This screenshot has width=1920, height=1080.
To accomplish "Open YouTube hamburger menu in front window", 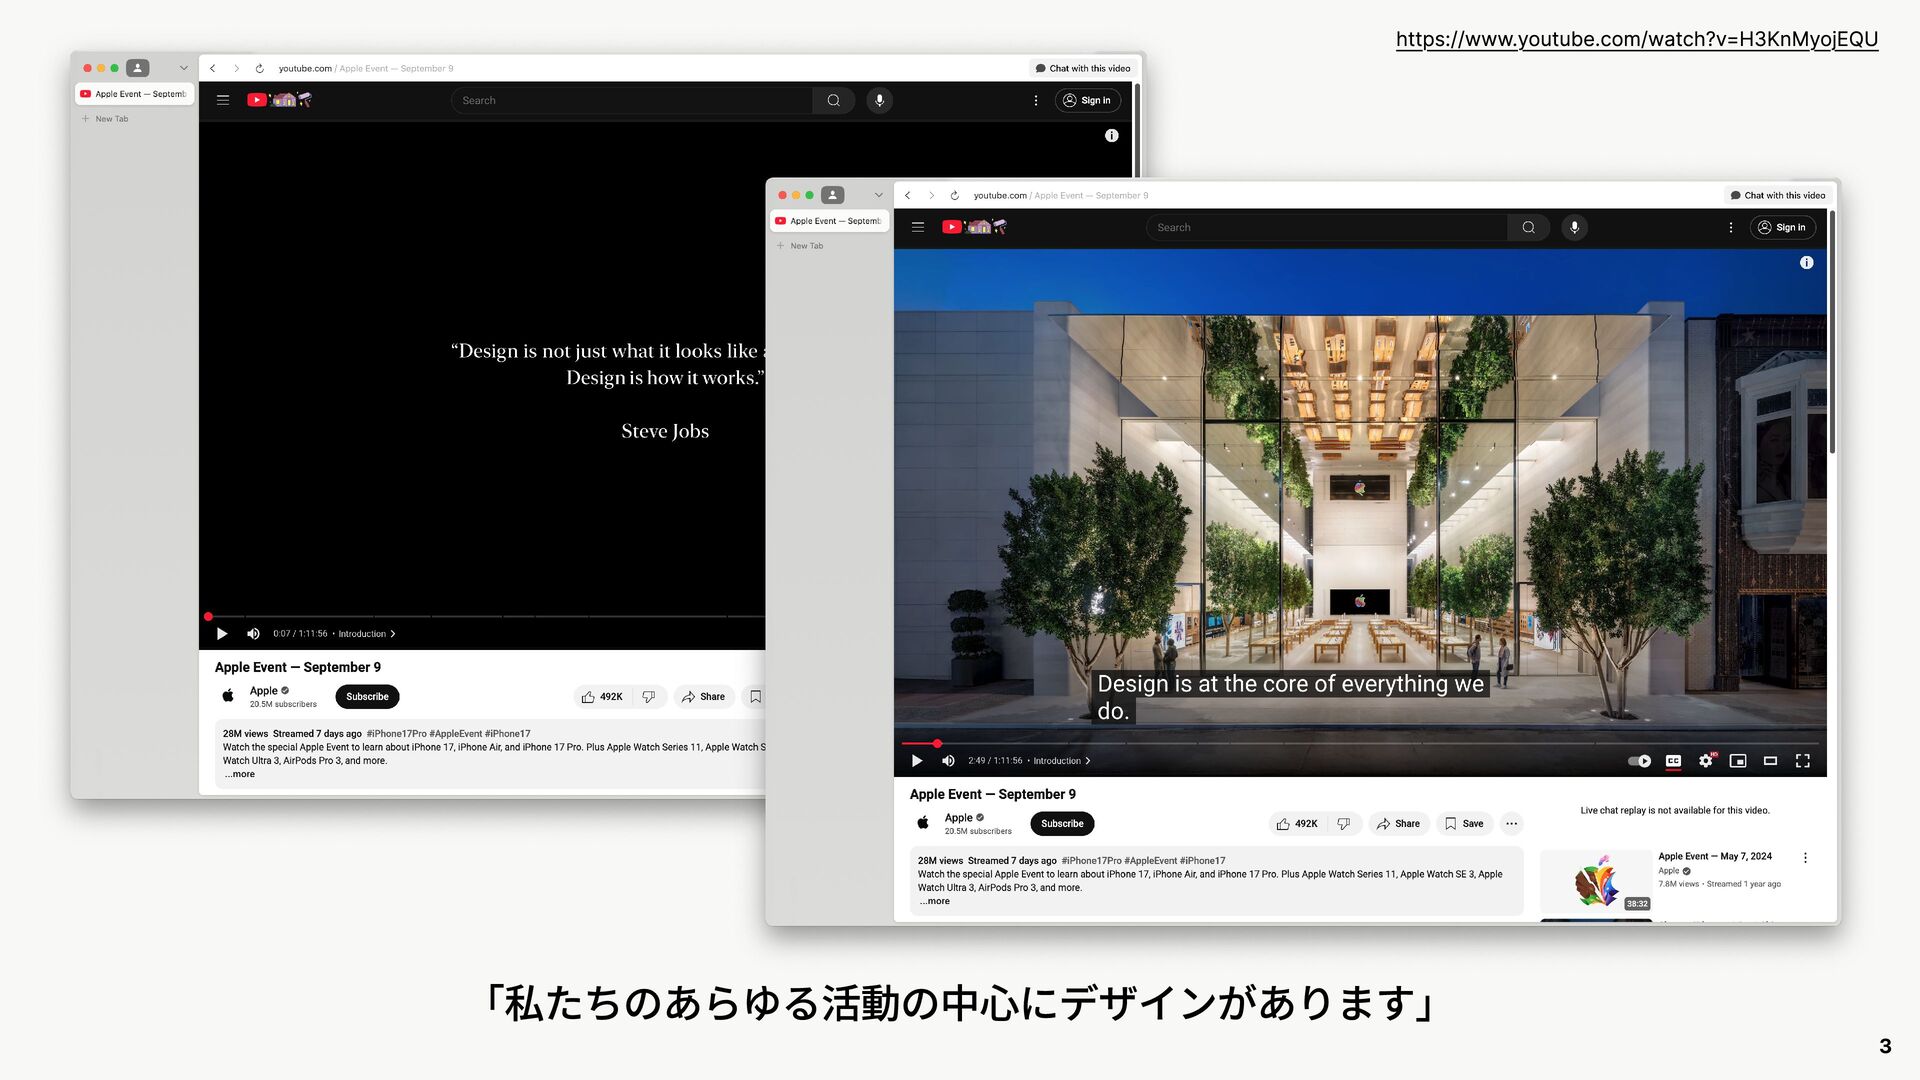I will pos(917,227).
